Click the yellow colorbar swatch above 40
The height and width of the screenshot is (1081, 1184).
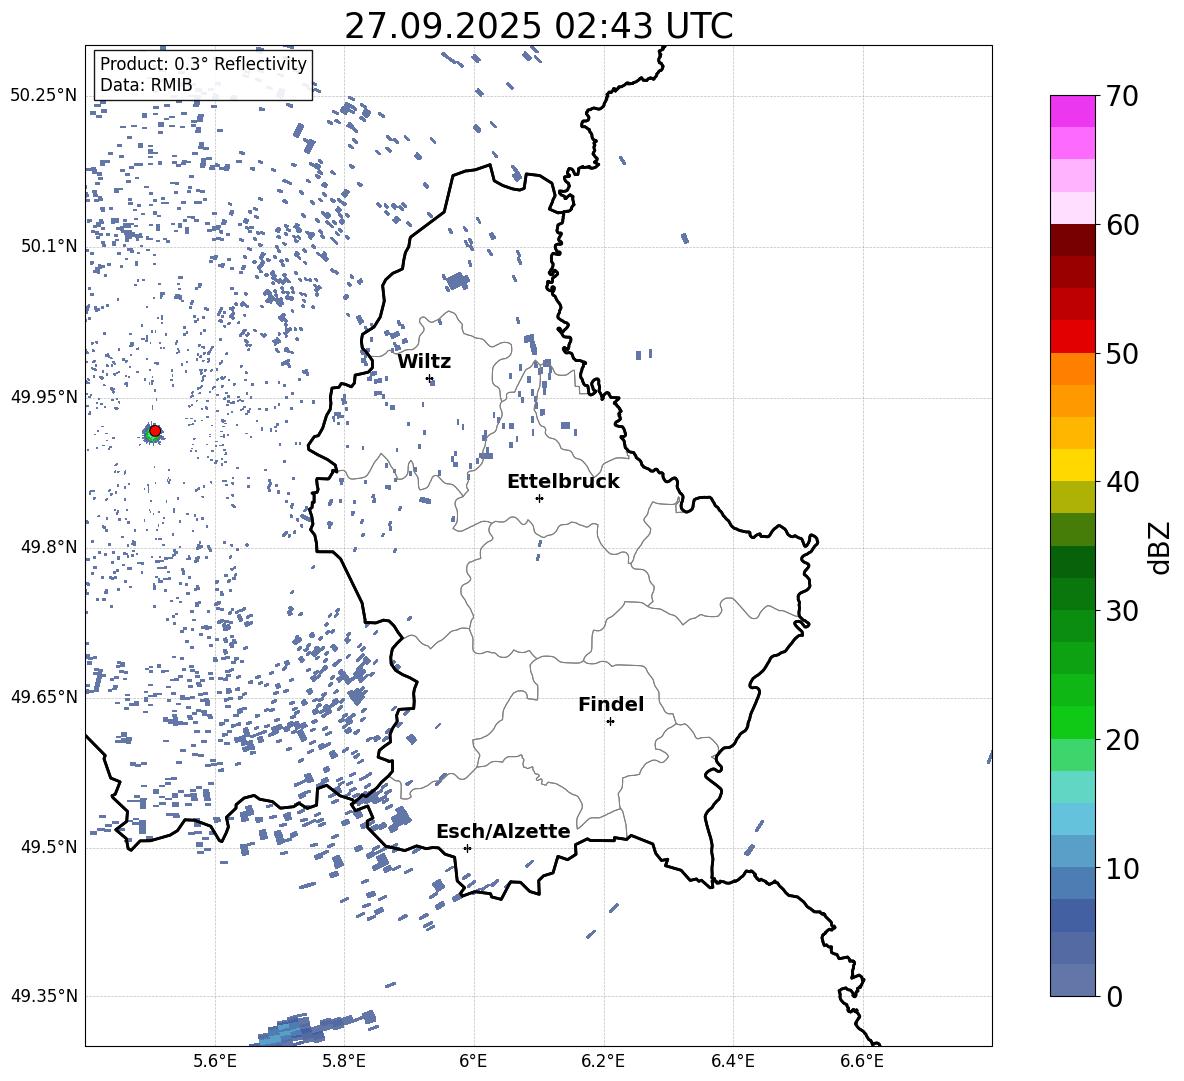coord(1073,465)
